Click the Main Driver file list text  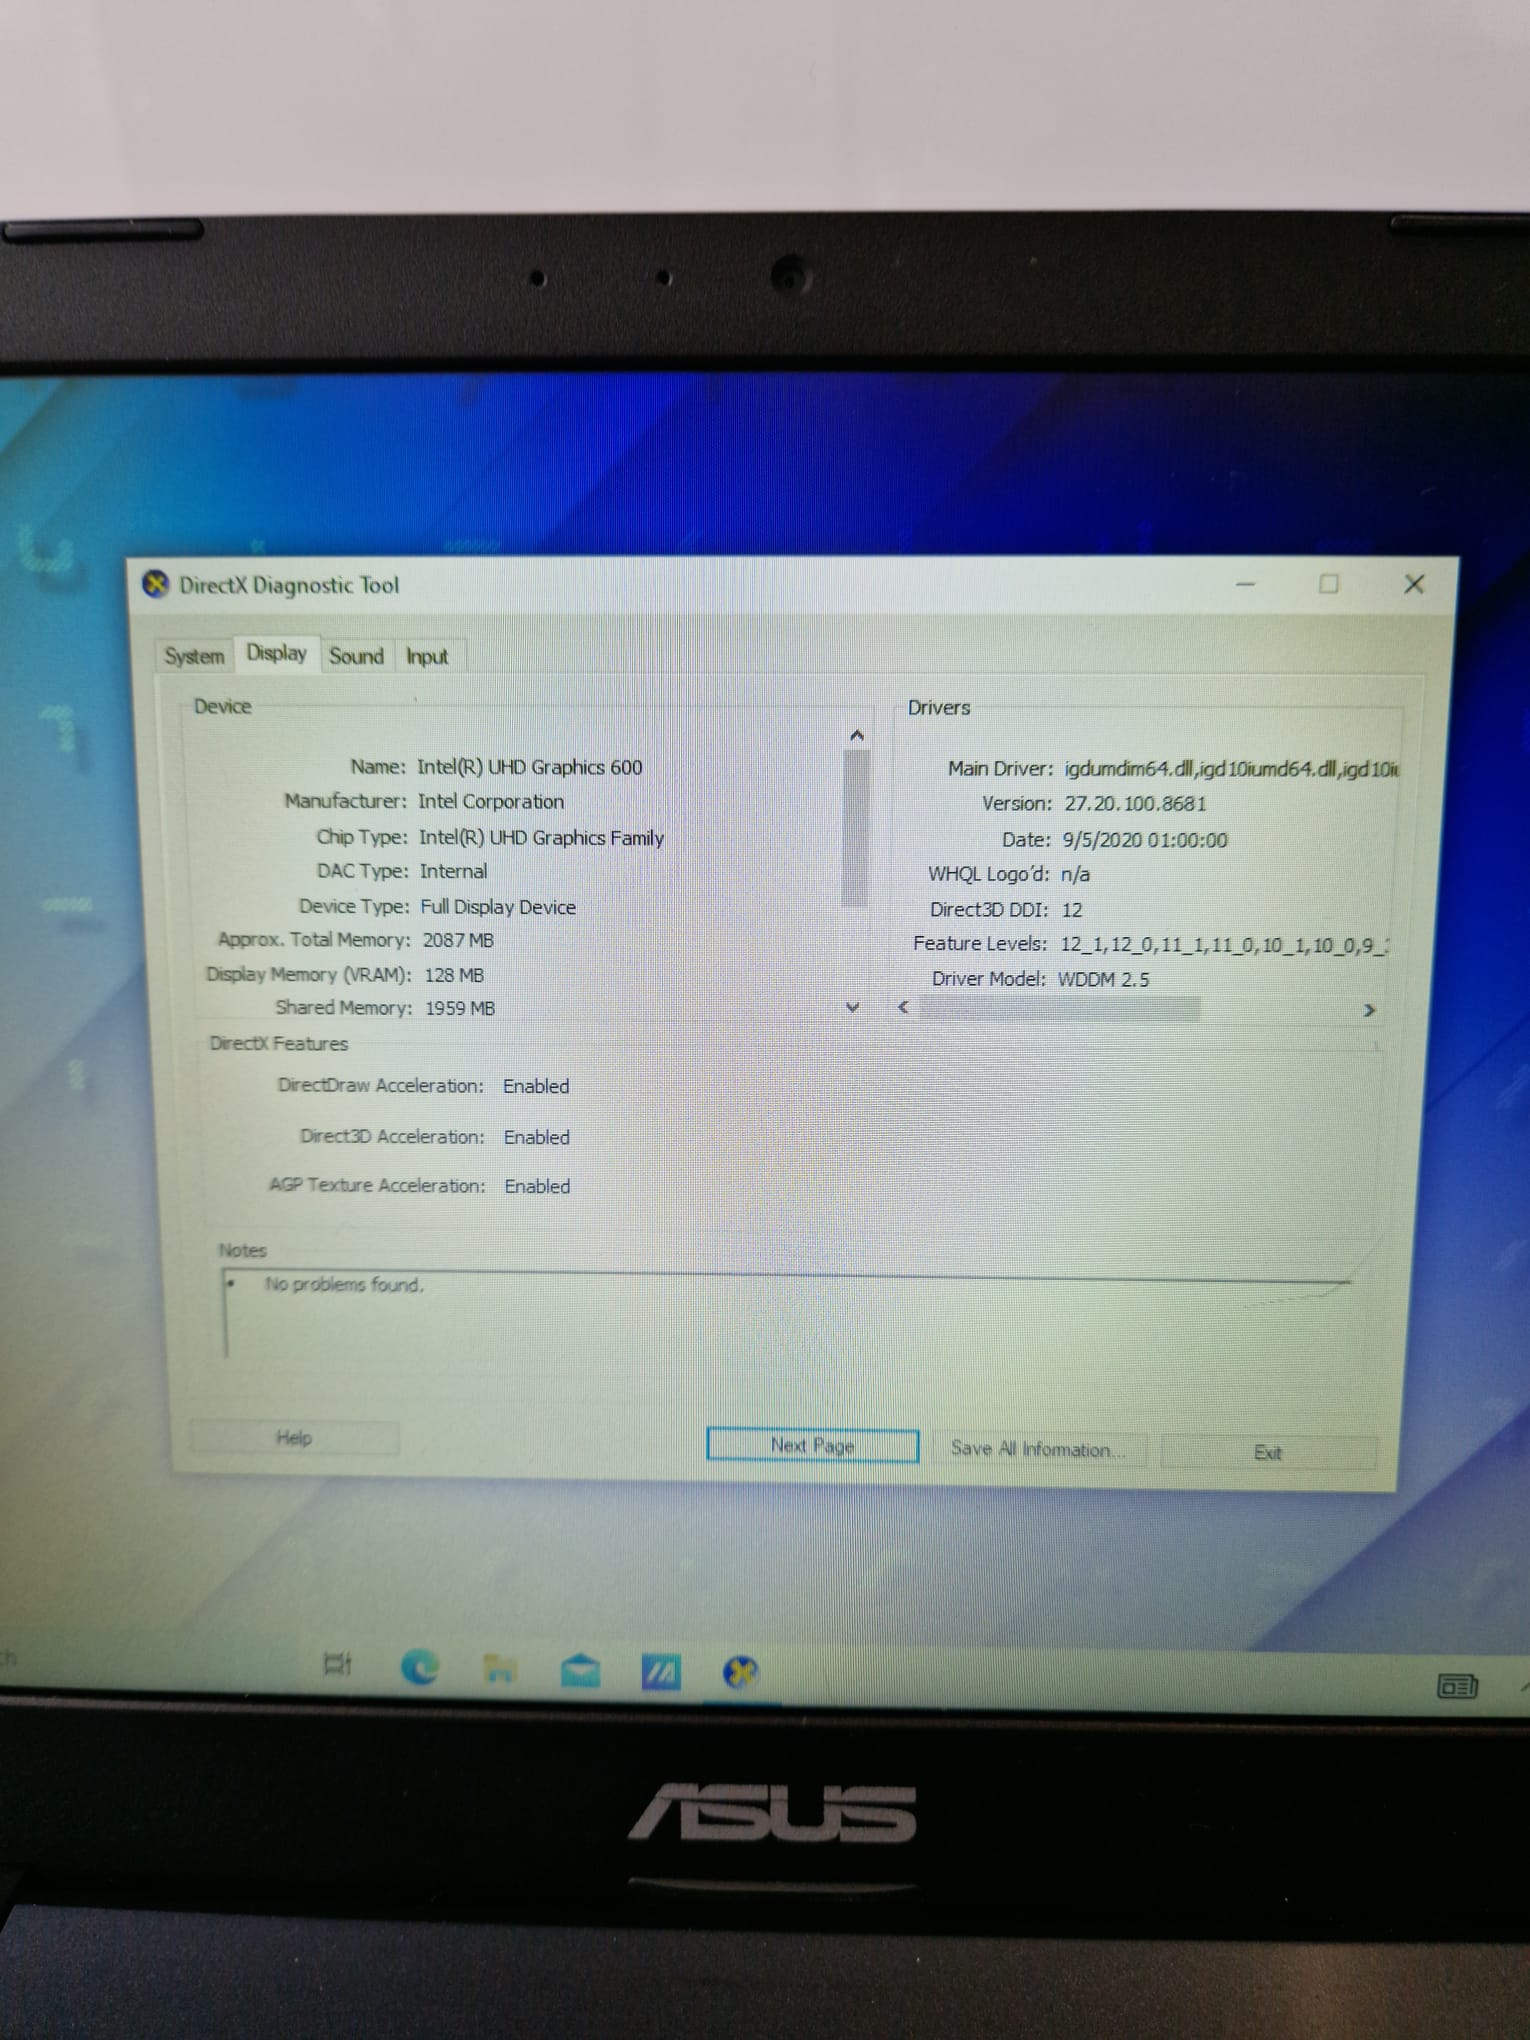[x=1231, y=769]
